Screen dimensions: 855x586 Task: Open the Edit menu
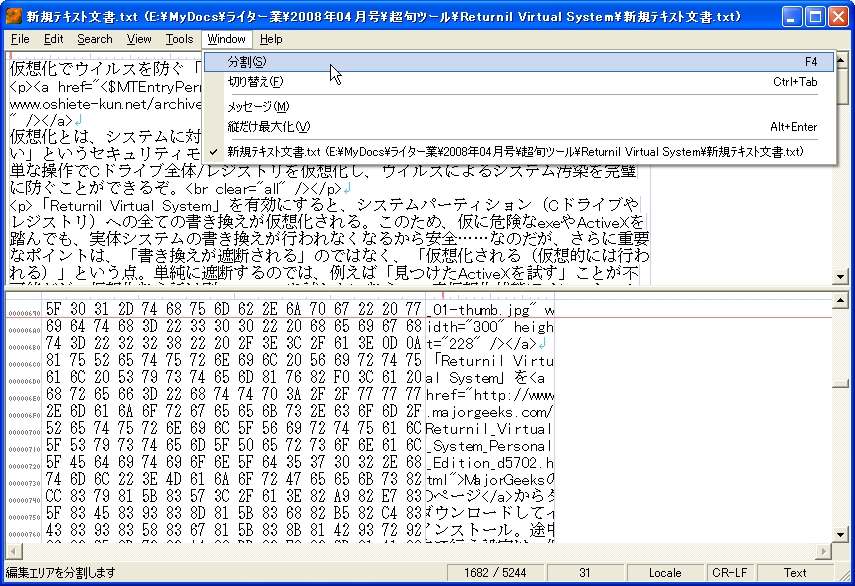[53, 39]
